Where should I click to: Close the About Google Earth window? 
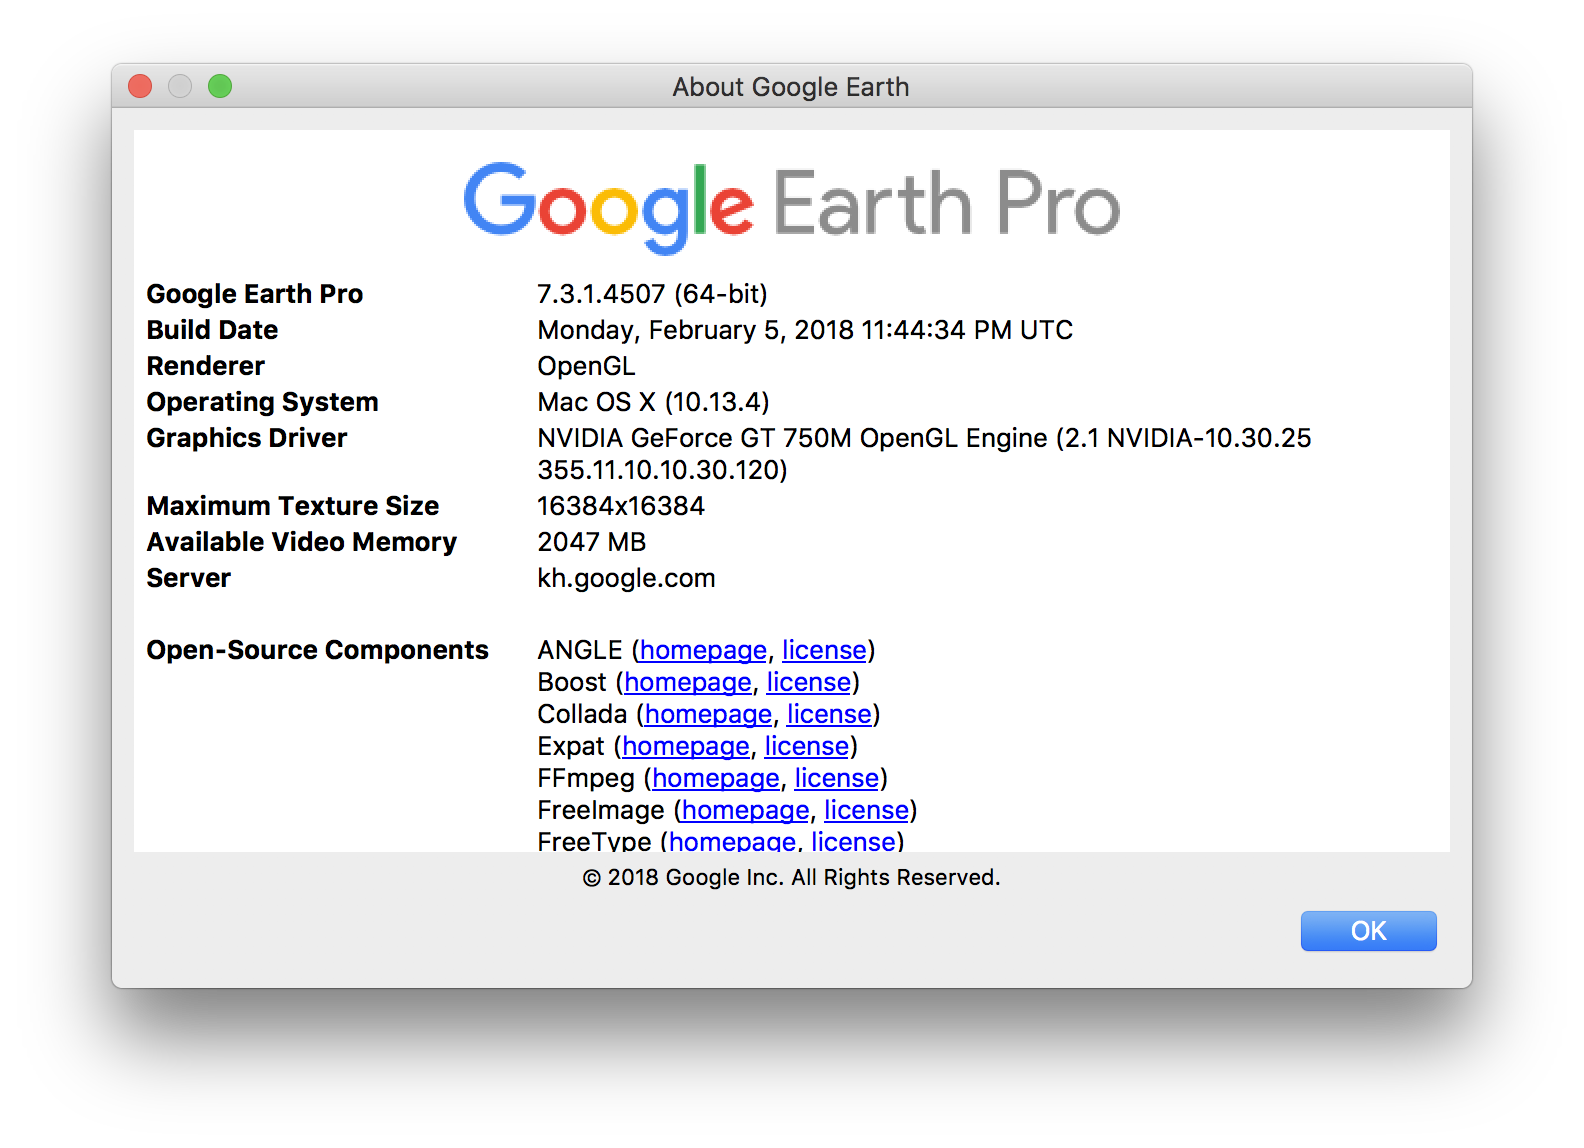(140, 87)
